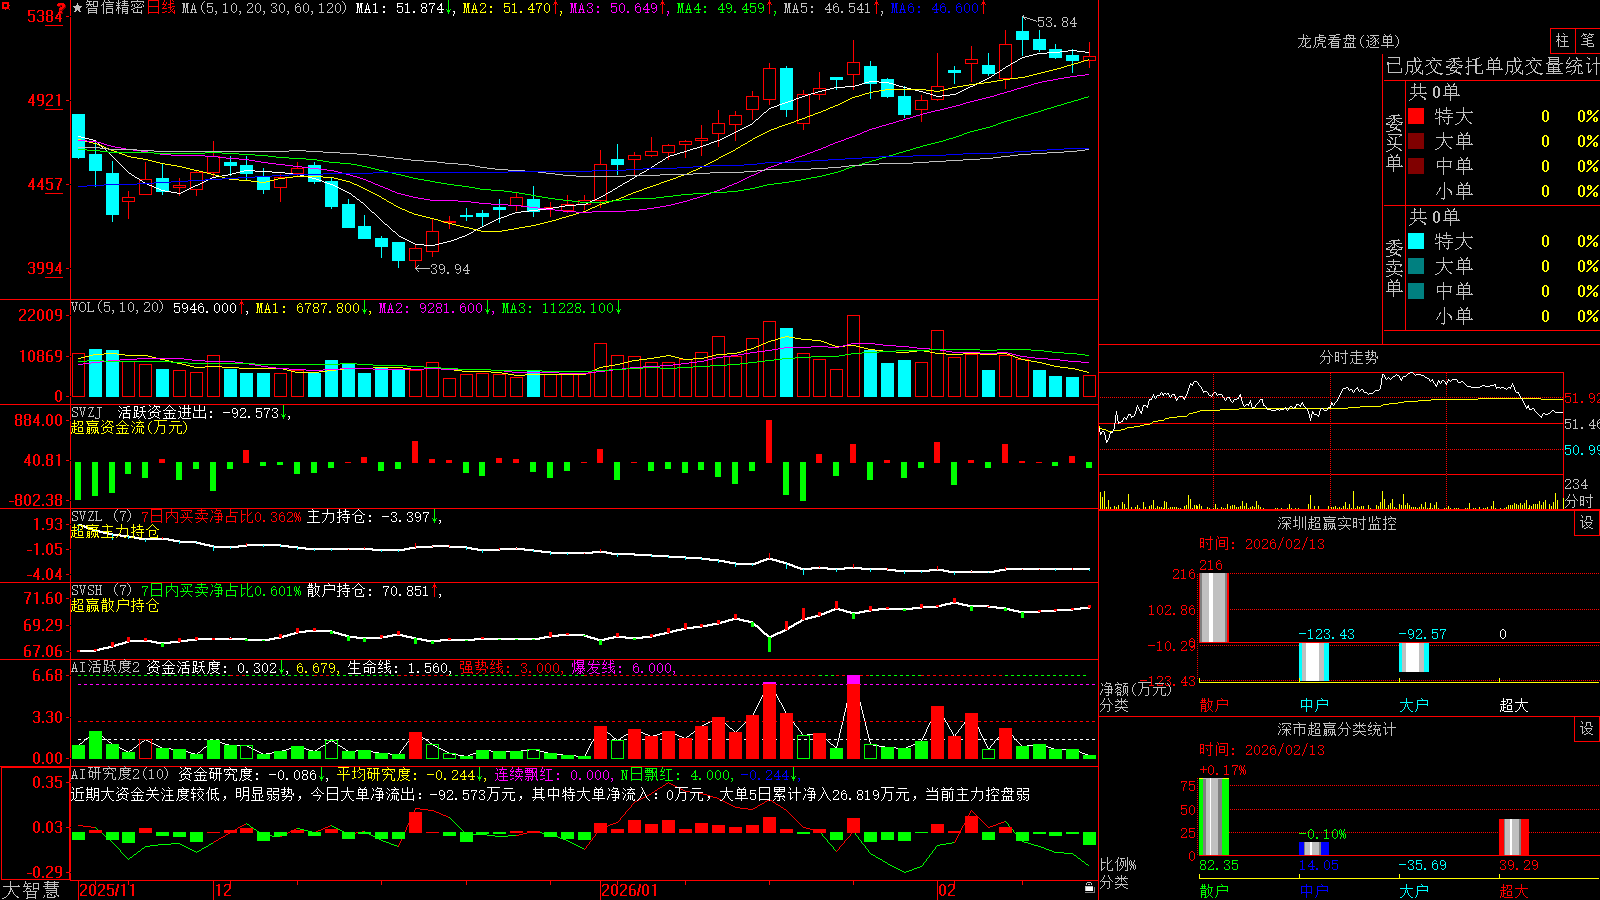Click the 委买单 vertical section label
Image resolution: width=1600 pixels, height=900 pixels.
(1394, 143)
